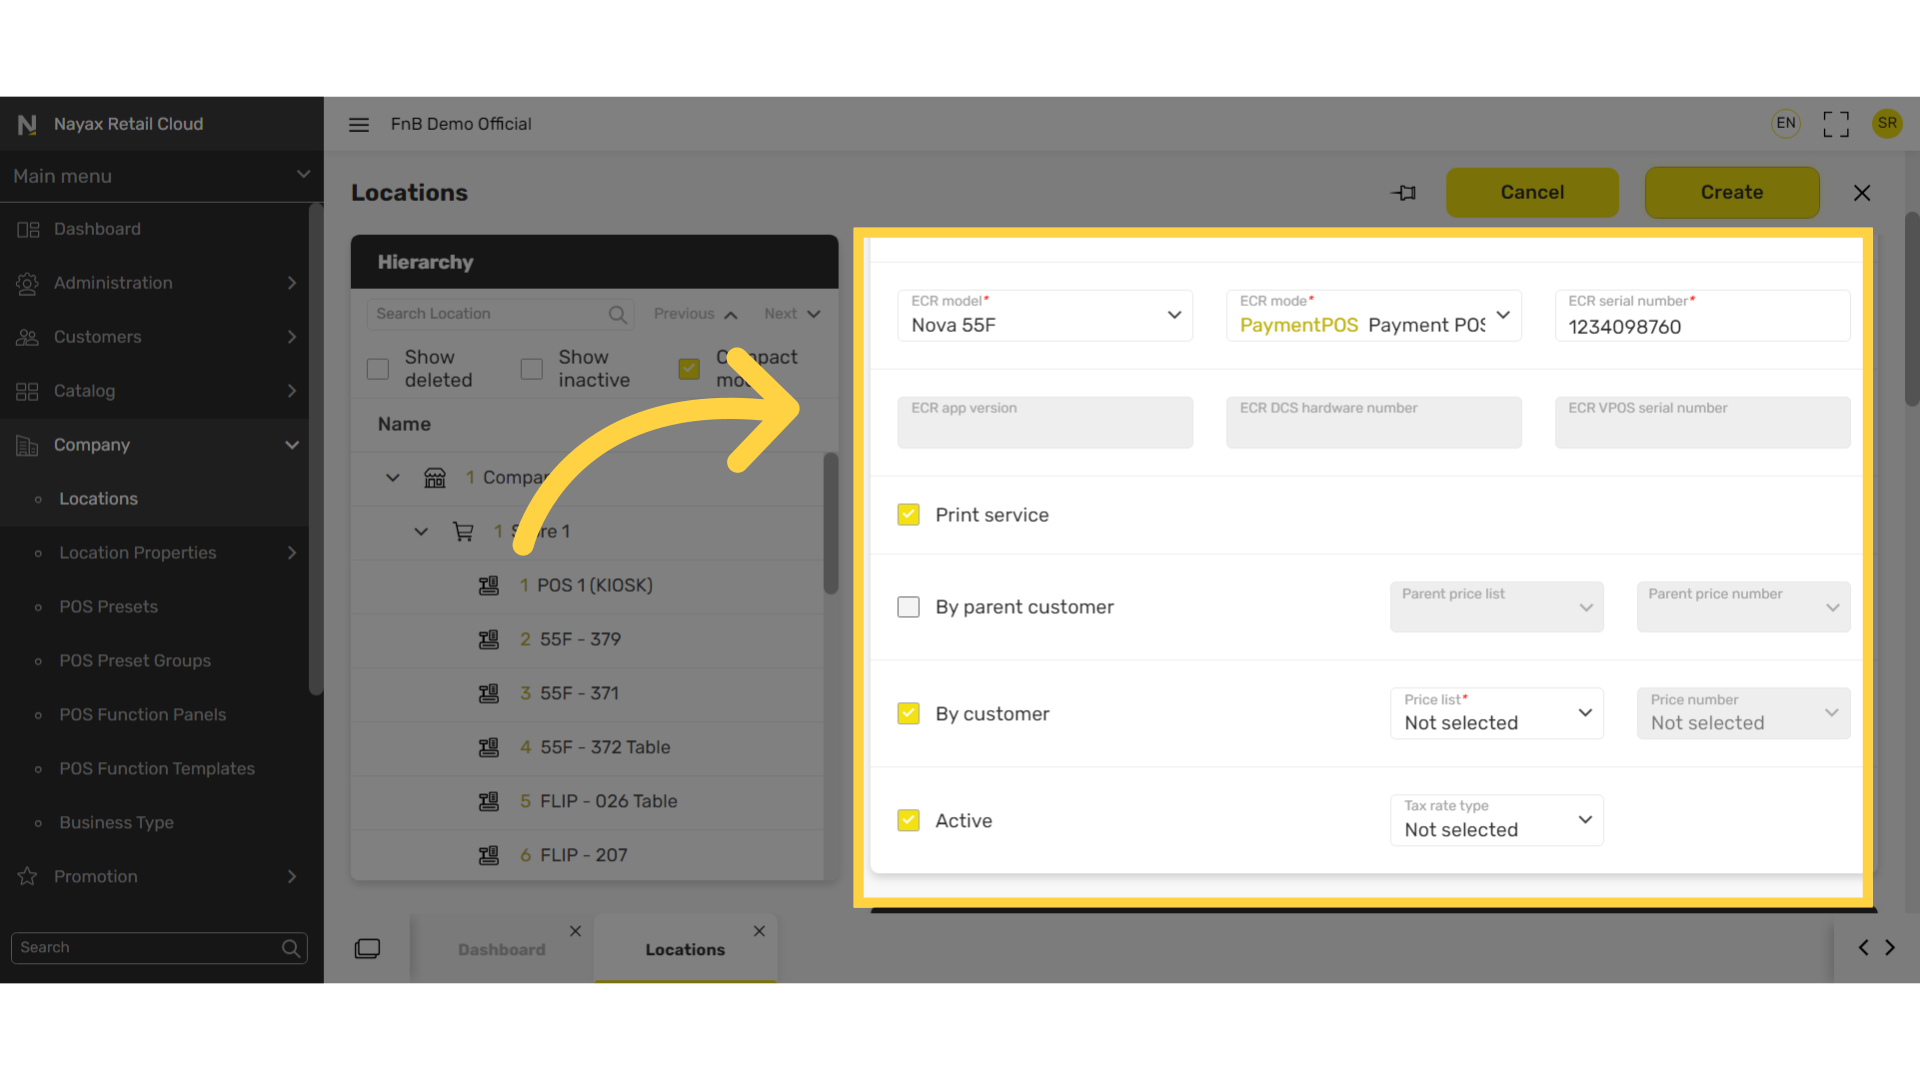
Task: Click the Nayax logo icon
Action: click(27, 124)
